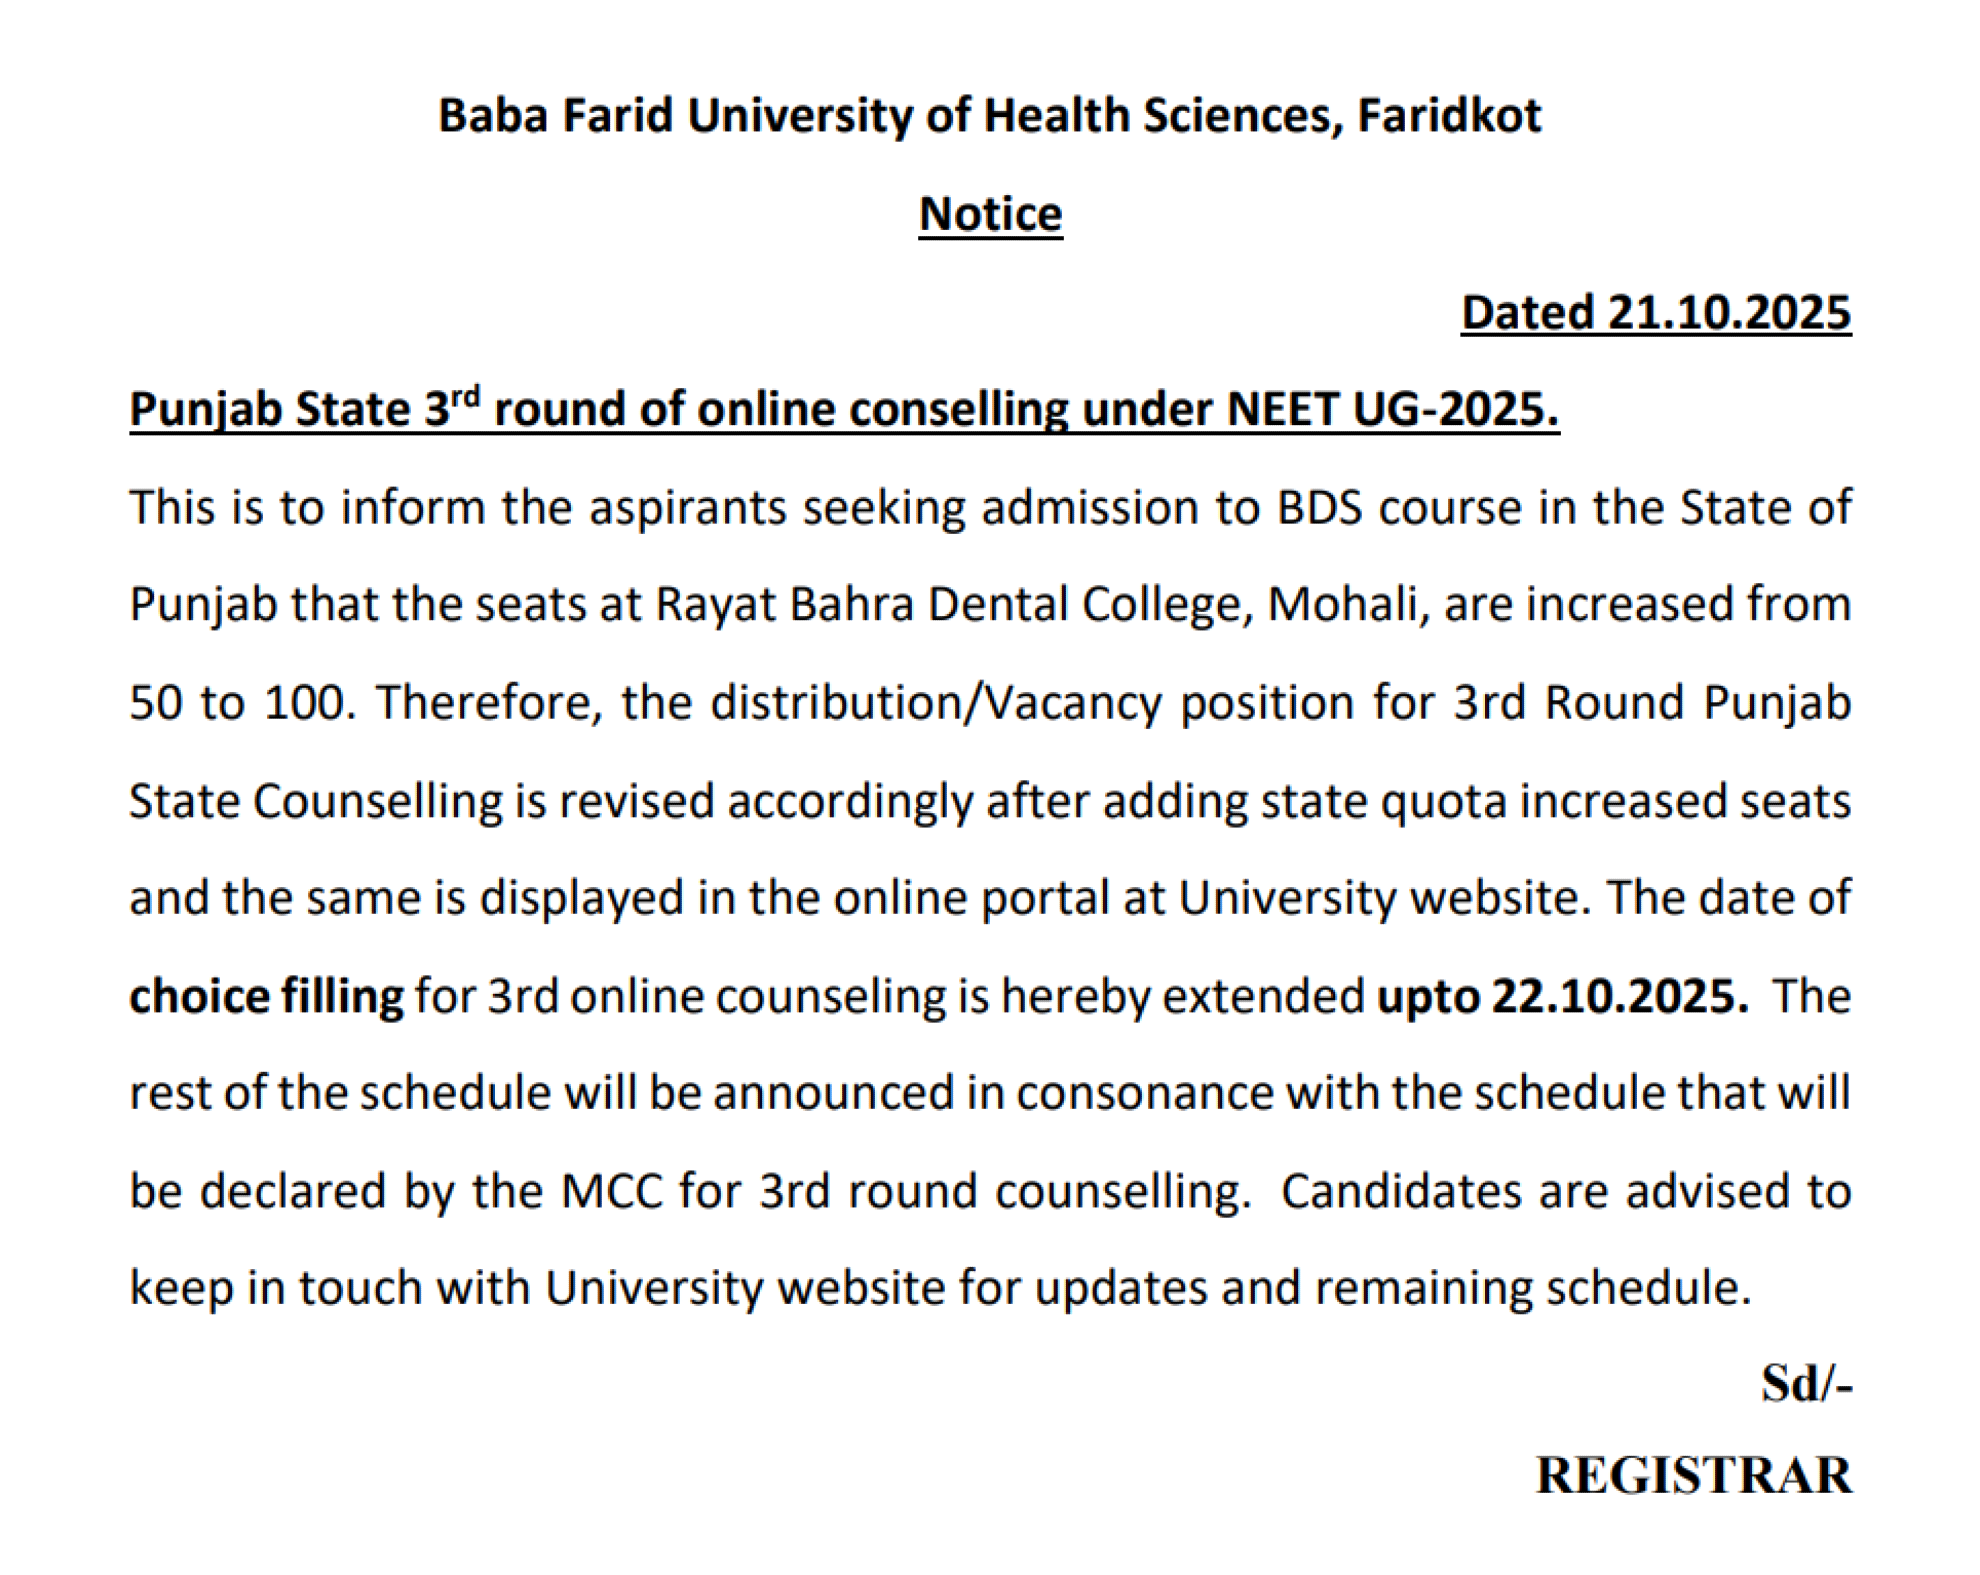Click the bold "upto 22.10.2025." date
This screenshot has height=1575, width=1980.
(x=1562, y=996)
